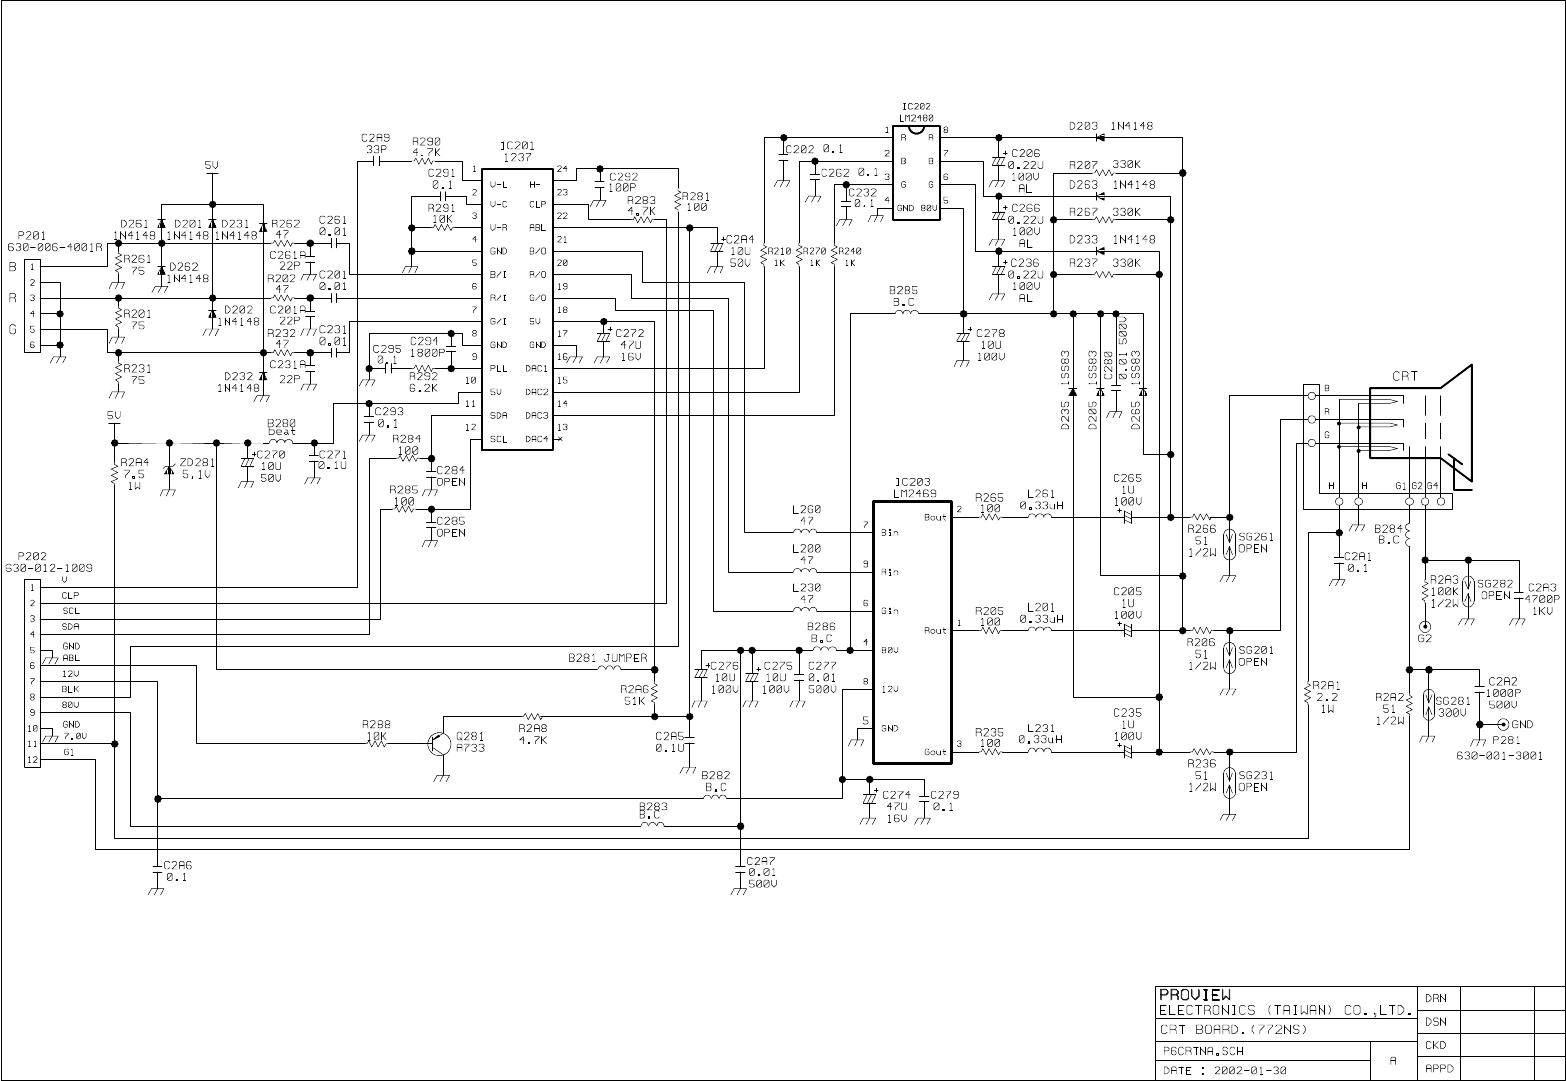The height and width of the screenshot is (1081, 1566).
Task: Click the "L261" inductor label
Action: point(1041,493)
